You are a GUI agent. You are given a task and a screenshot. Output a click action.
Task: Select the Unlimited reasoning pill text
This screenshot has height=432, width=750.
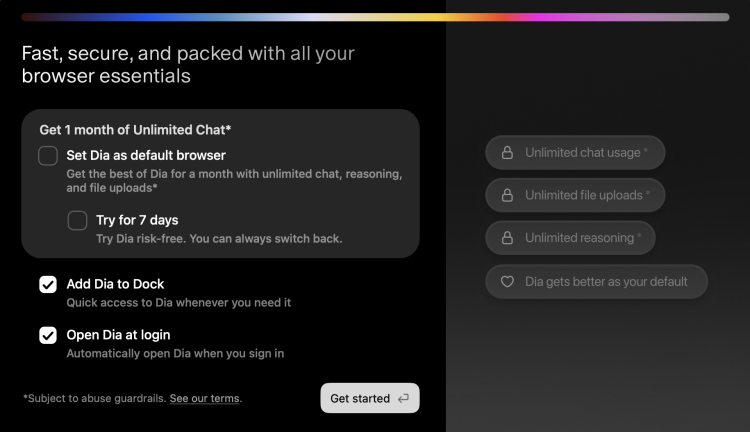582,238
